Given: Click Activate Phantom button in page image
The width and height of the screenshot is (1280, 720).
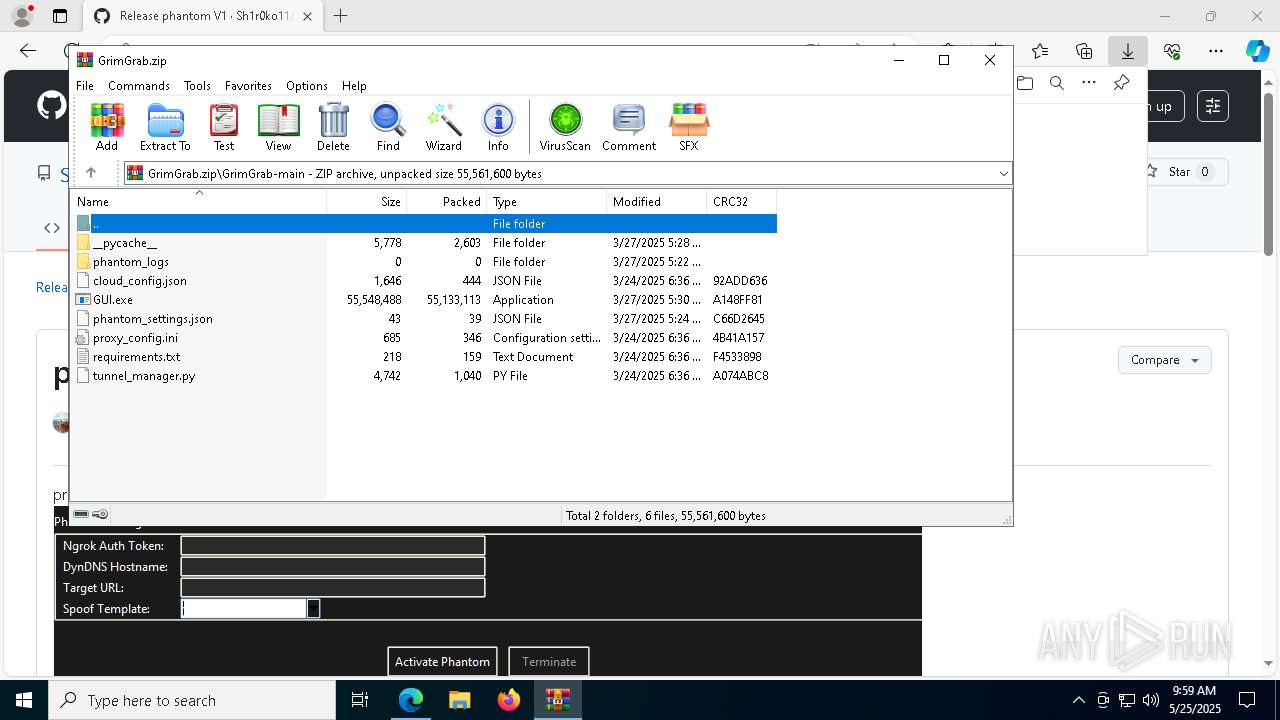Looking at the screenshot, I should point(442,661).
